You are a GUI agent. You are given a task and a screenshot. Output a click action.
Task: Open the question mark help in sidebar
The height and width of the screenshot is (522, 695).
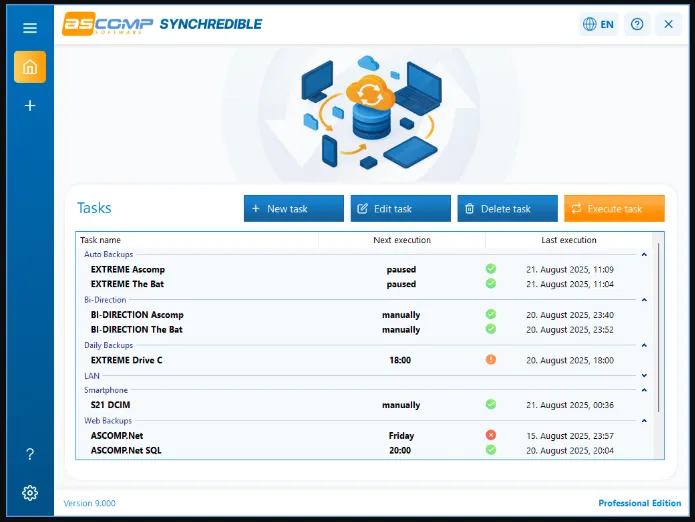pos(30,454)
